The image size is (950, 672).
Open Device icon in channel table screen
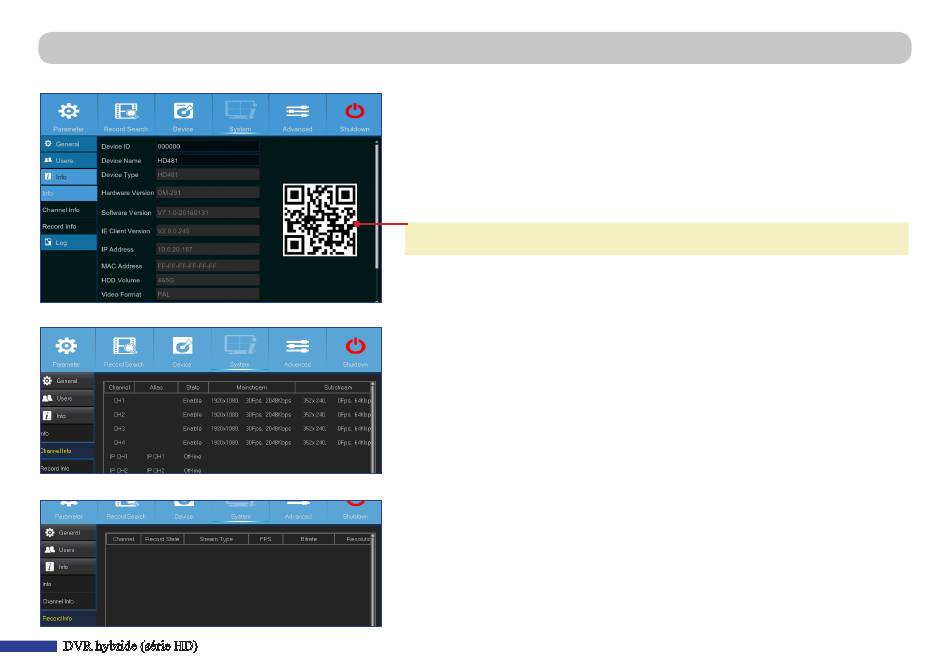(182, 345)
